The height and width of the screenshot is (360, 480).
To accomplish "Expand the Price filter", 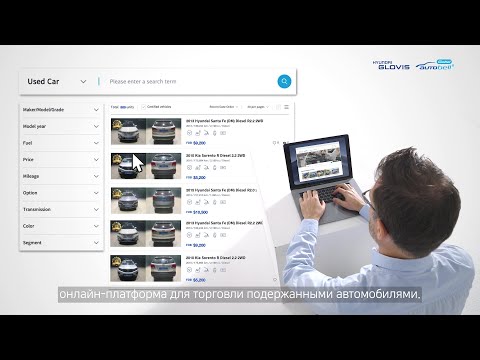I will click(x=61, y=160).
